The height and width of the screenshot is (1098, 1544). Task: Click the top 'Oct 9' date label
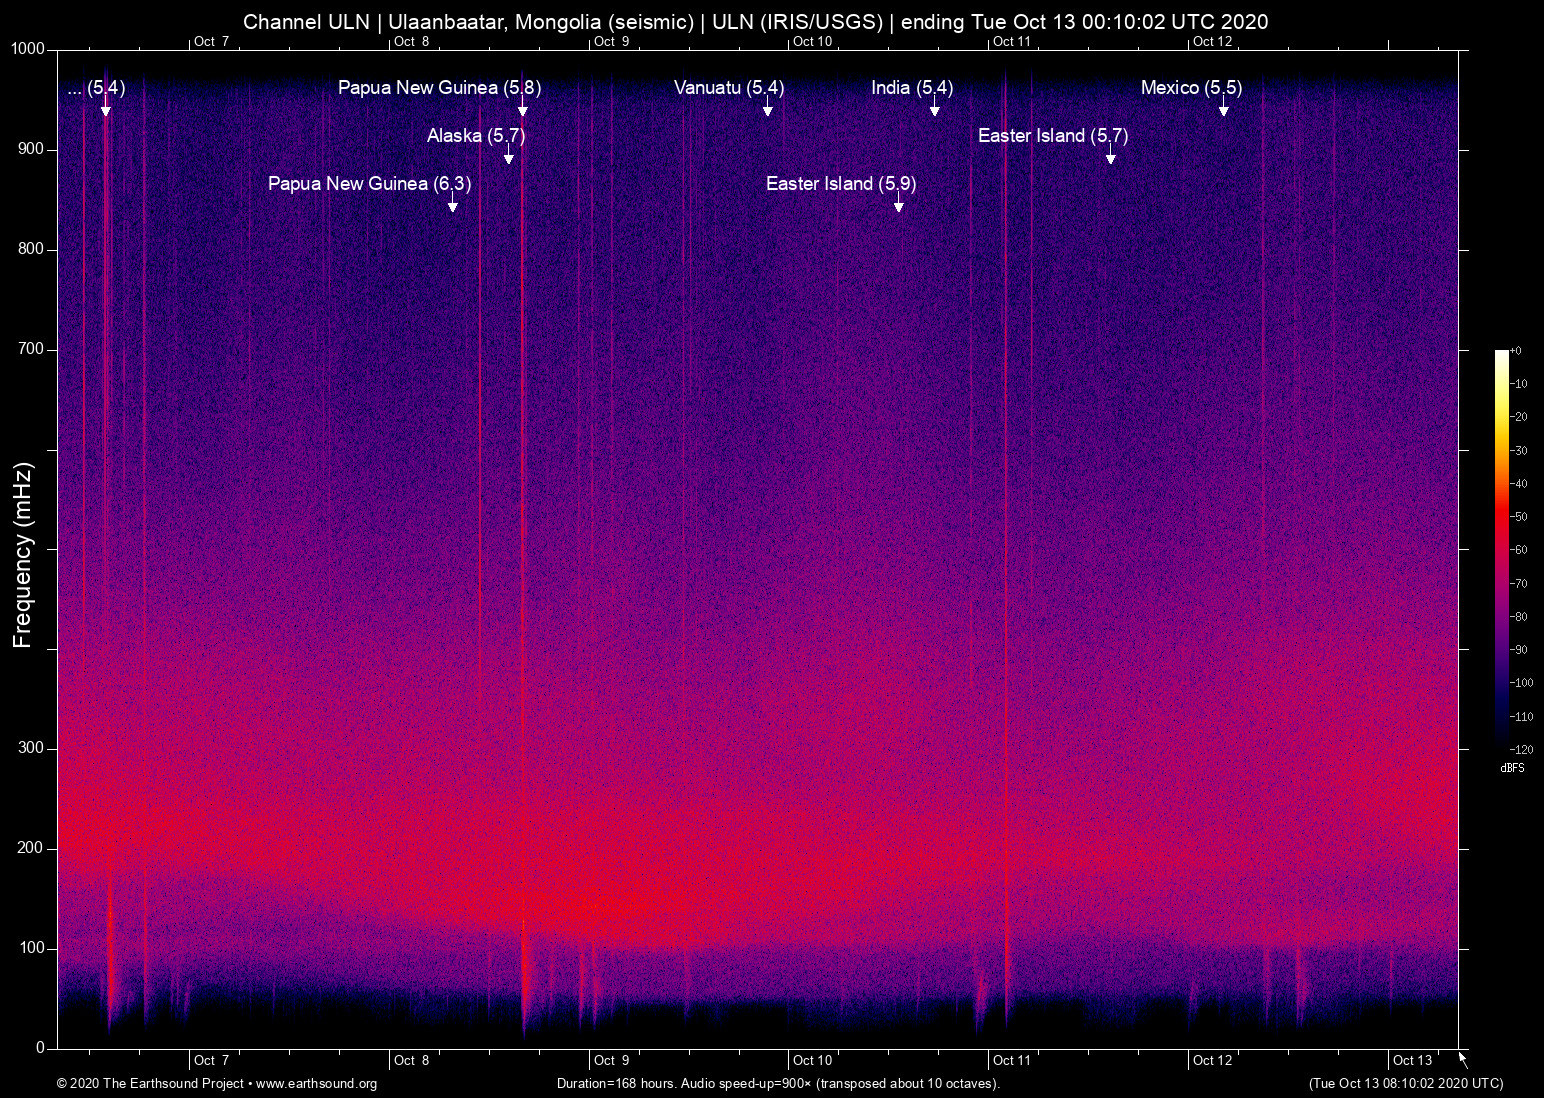tap(612, 41)
